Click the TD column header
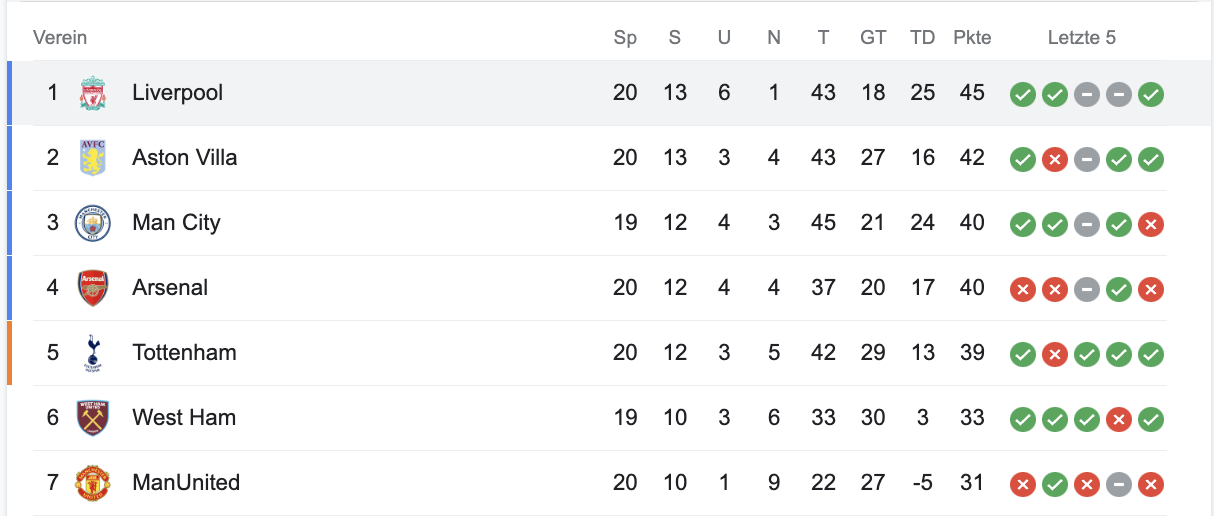 (x=922, y=38)
